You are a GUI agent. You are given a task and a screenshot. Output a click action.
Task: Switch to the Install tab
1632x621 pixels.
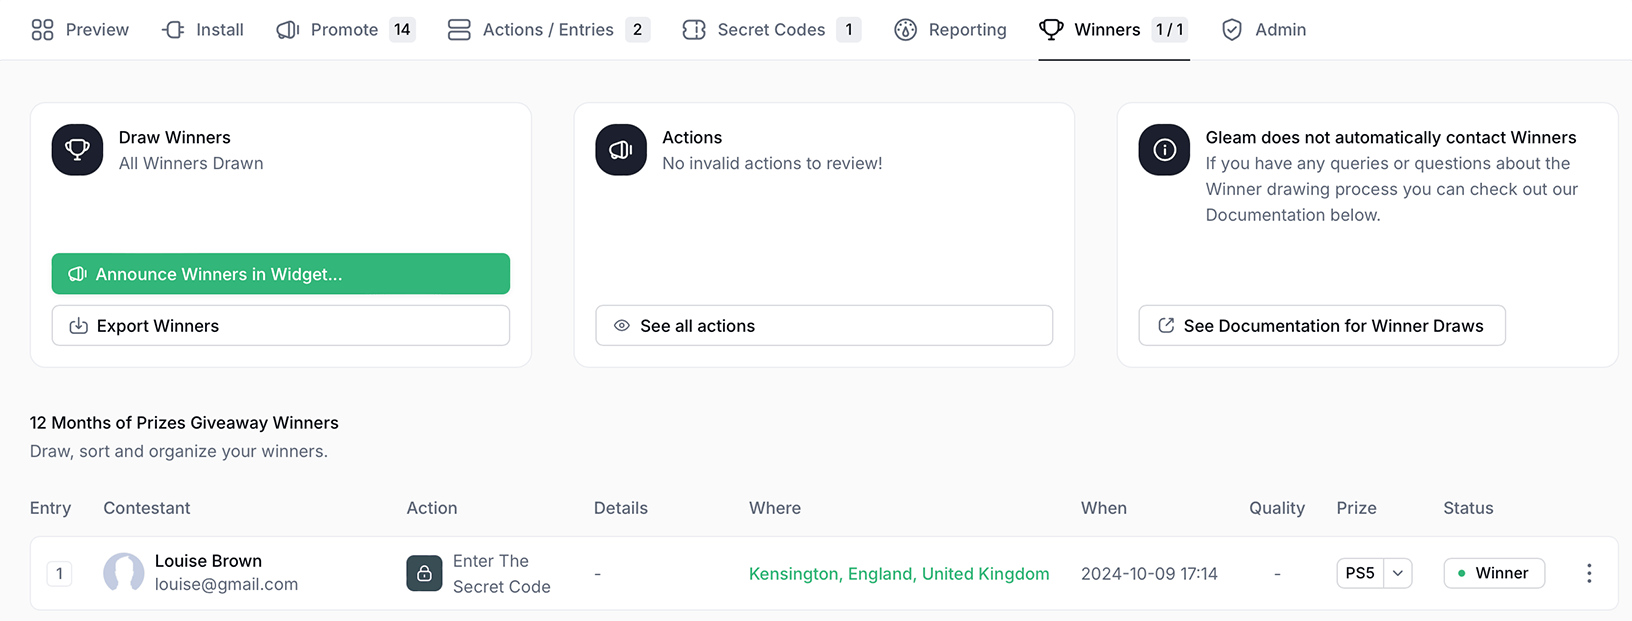[203, 30]
